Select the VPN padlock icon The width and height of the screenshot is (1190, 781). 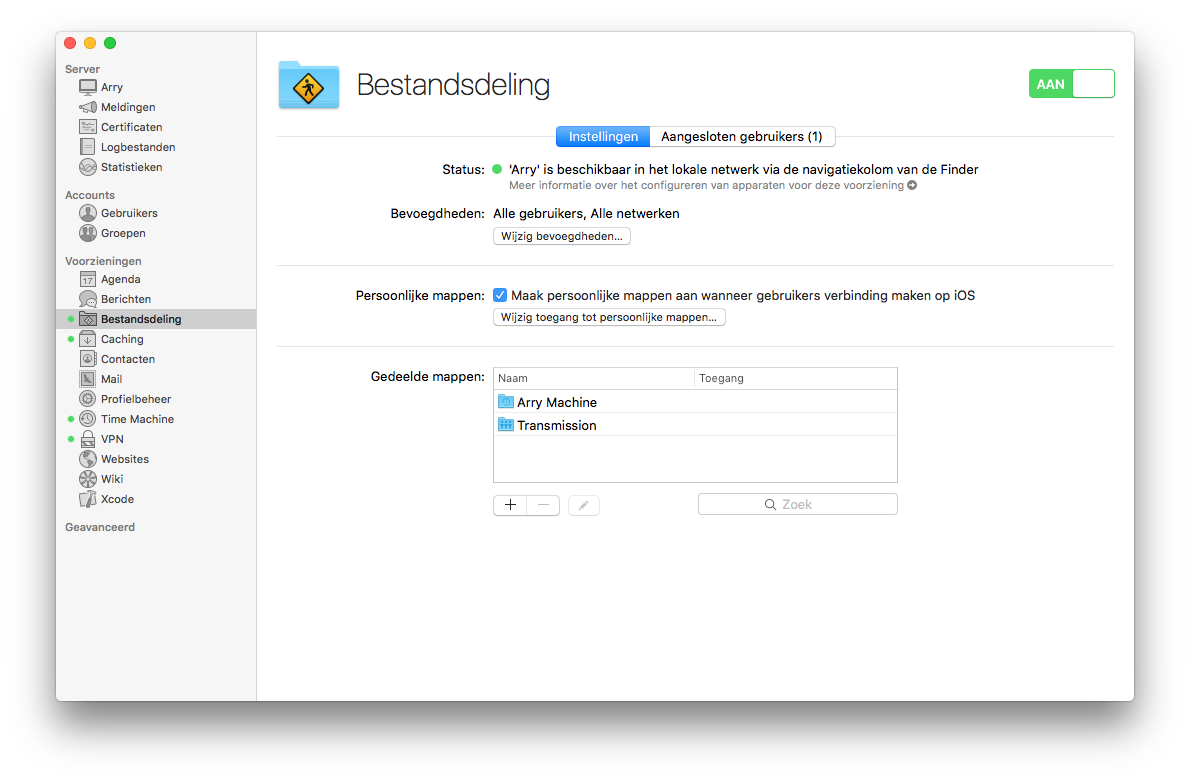[x=88, y=439]
